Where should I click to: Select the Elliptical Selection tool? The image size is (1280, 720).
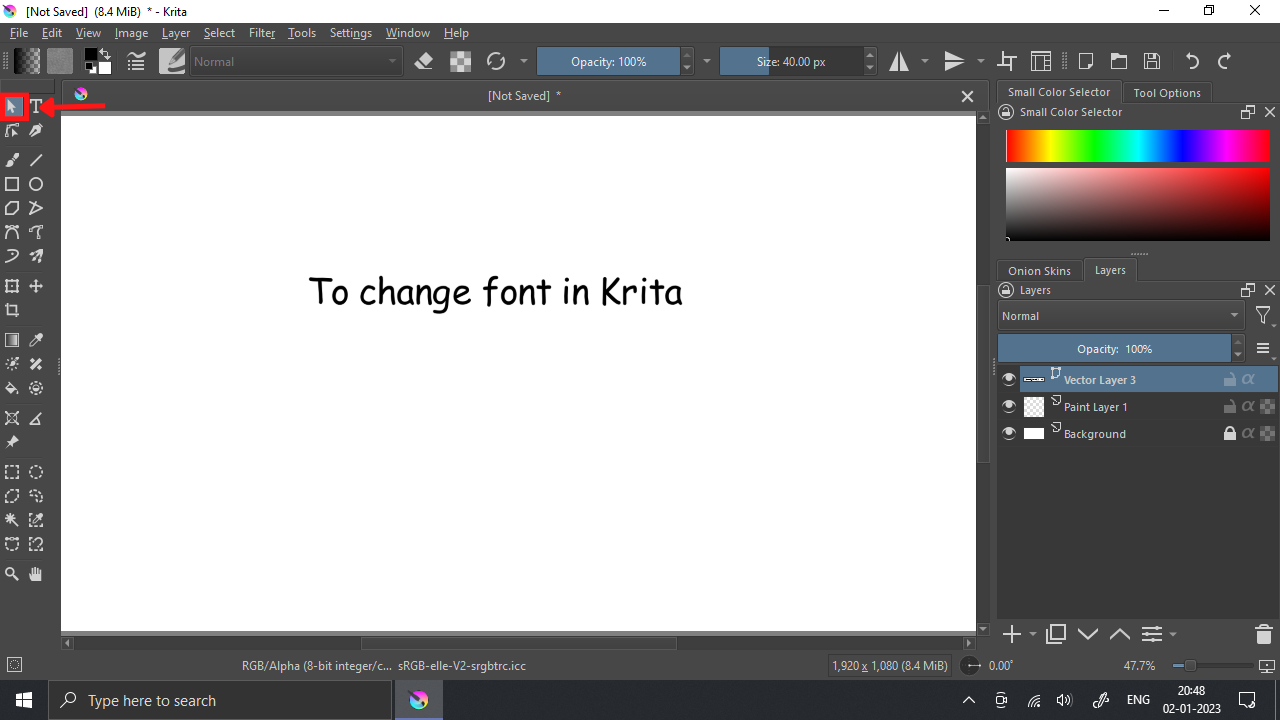[36, 472]
